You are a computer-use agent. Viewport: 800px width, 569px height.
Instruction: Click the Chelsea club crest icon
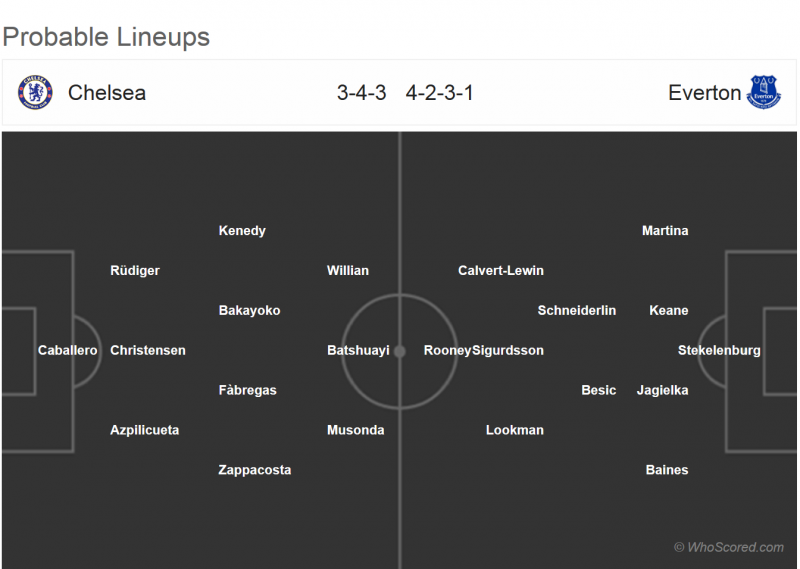[x=35, y=93]
